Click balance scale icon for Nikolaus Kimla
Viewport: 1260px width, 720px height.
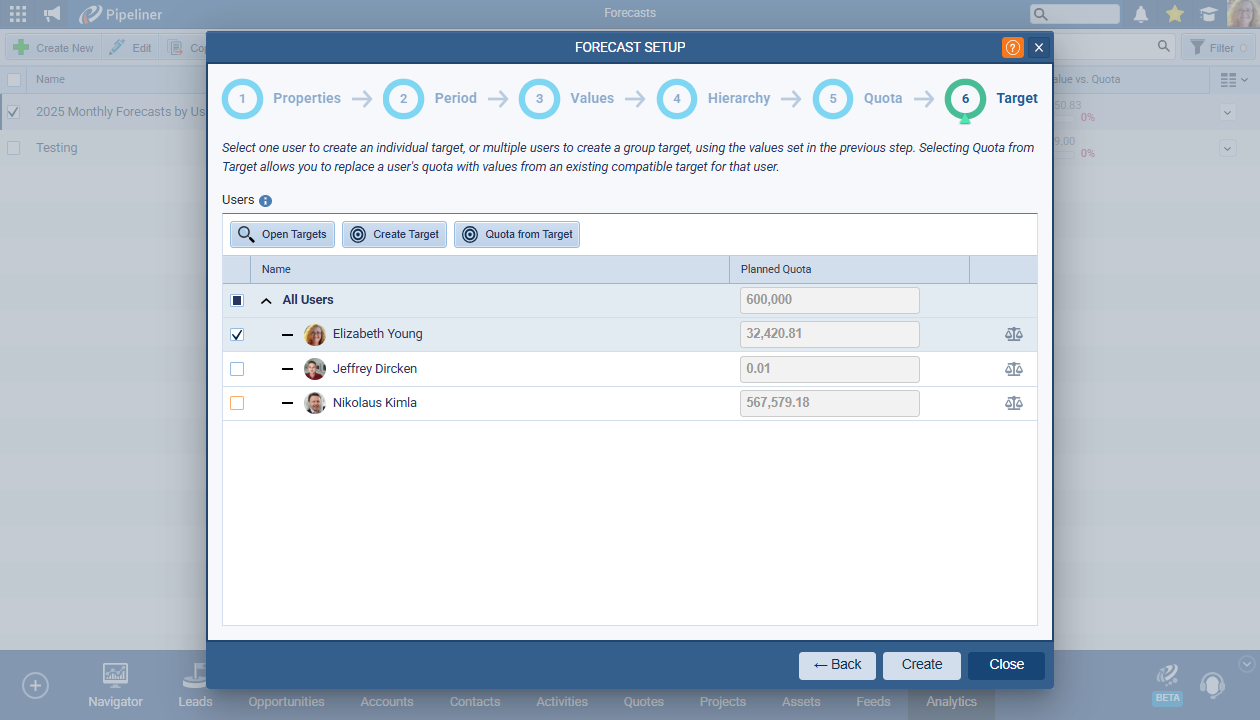(1014, 403)
